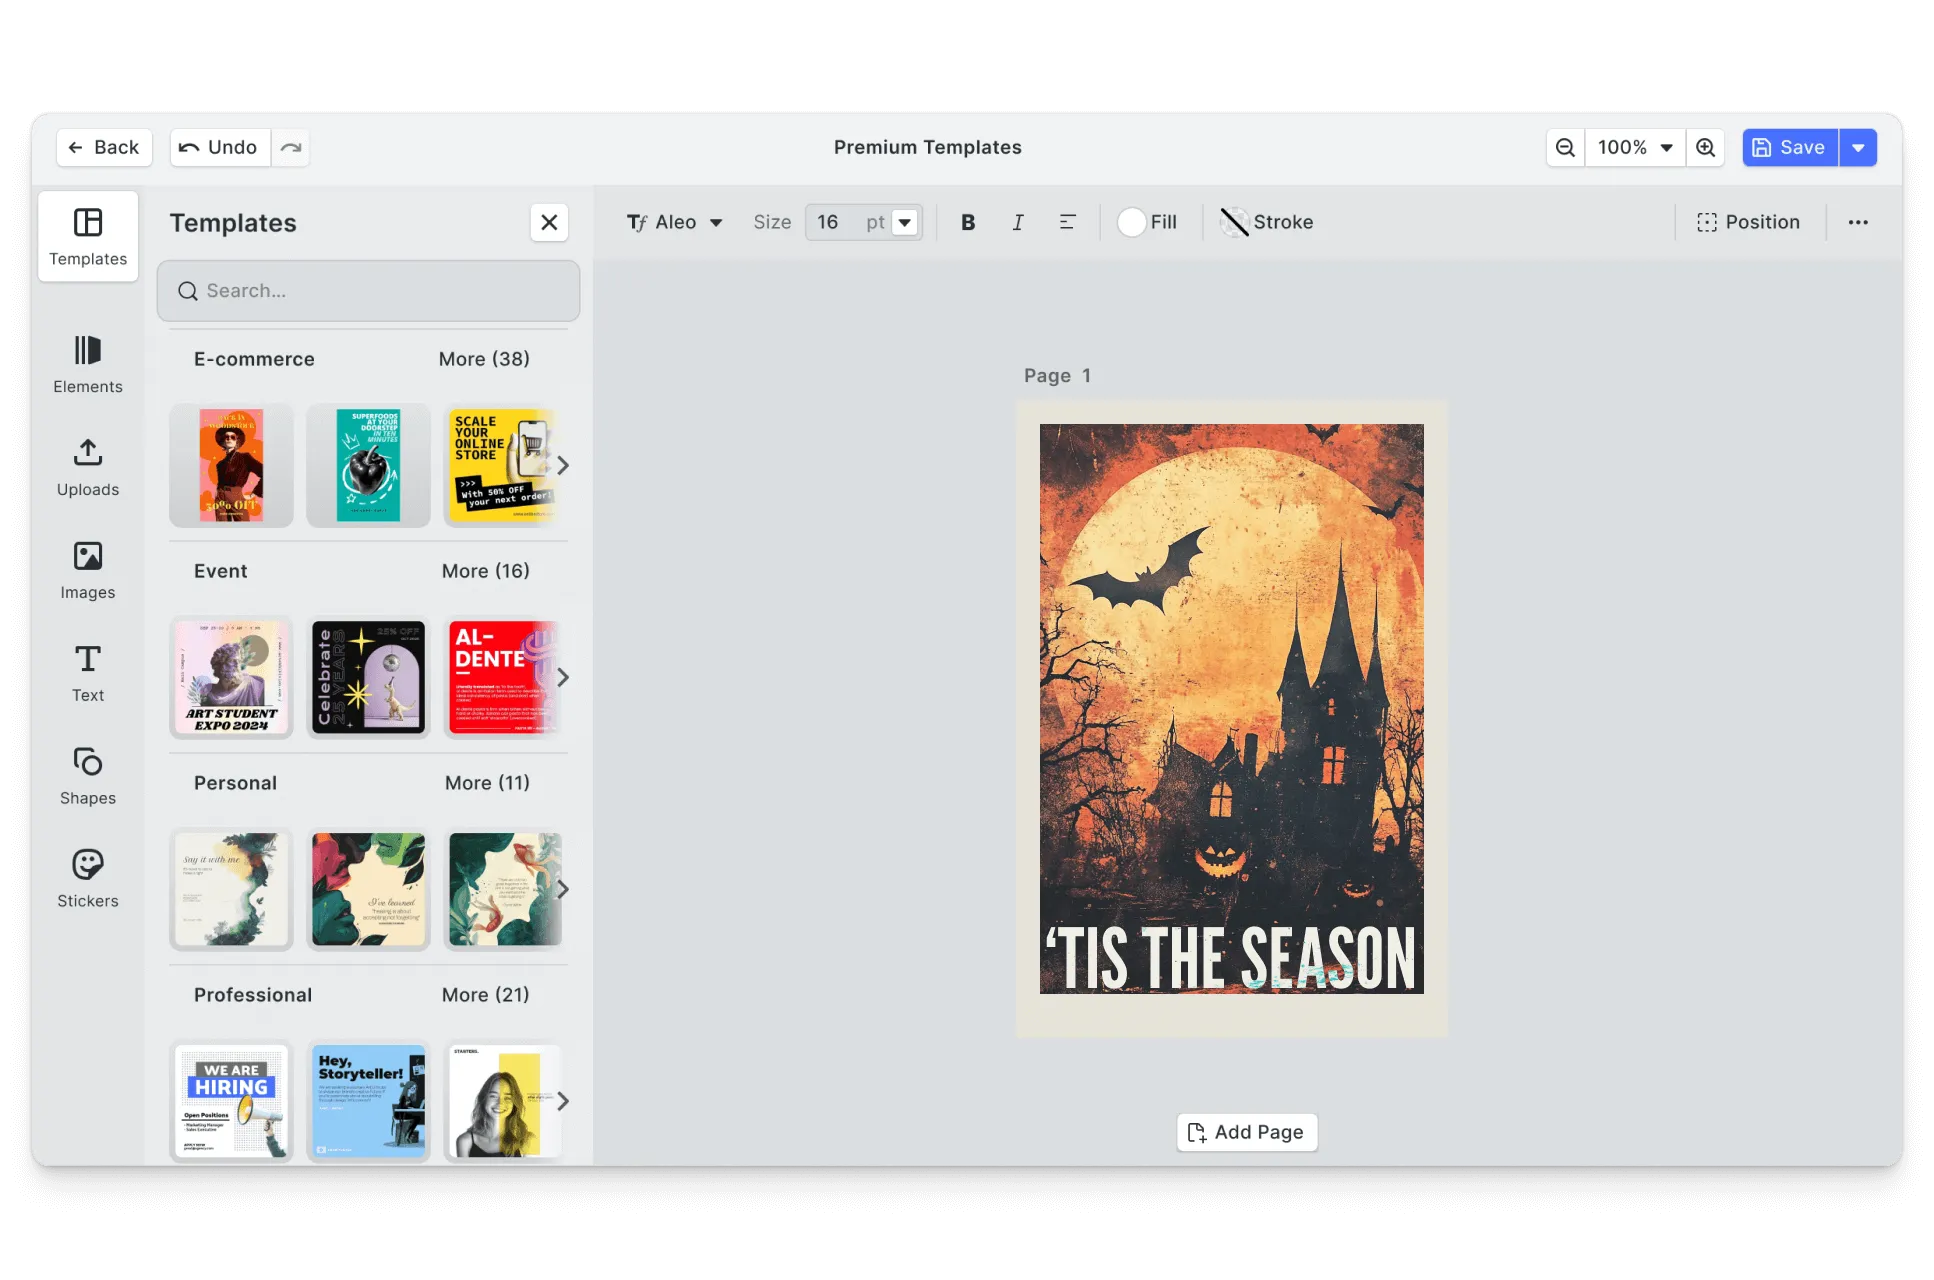1934x1280 pixels.
Task: Open the Text sidebar tab
Action: 88,673
